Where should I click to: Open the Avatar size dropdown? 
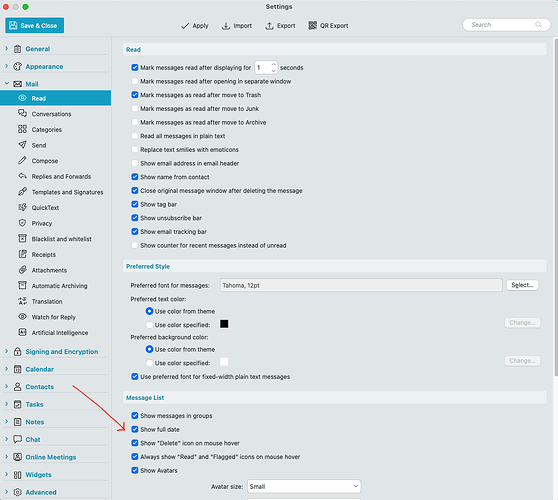pos(304,486)
